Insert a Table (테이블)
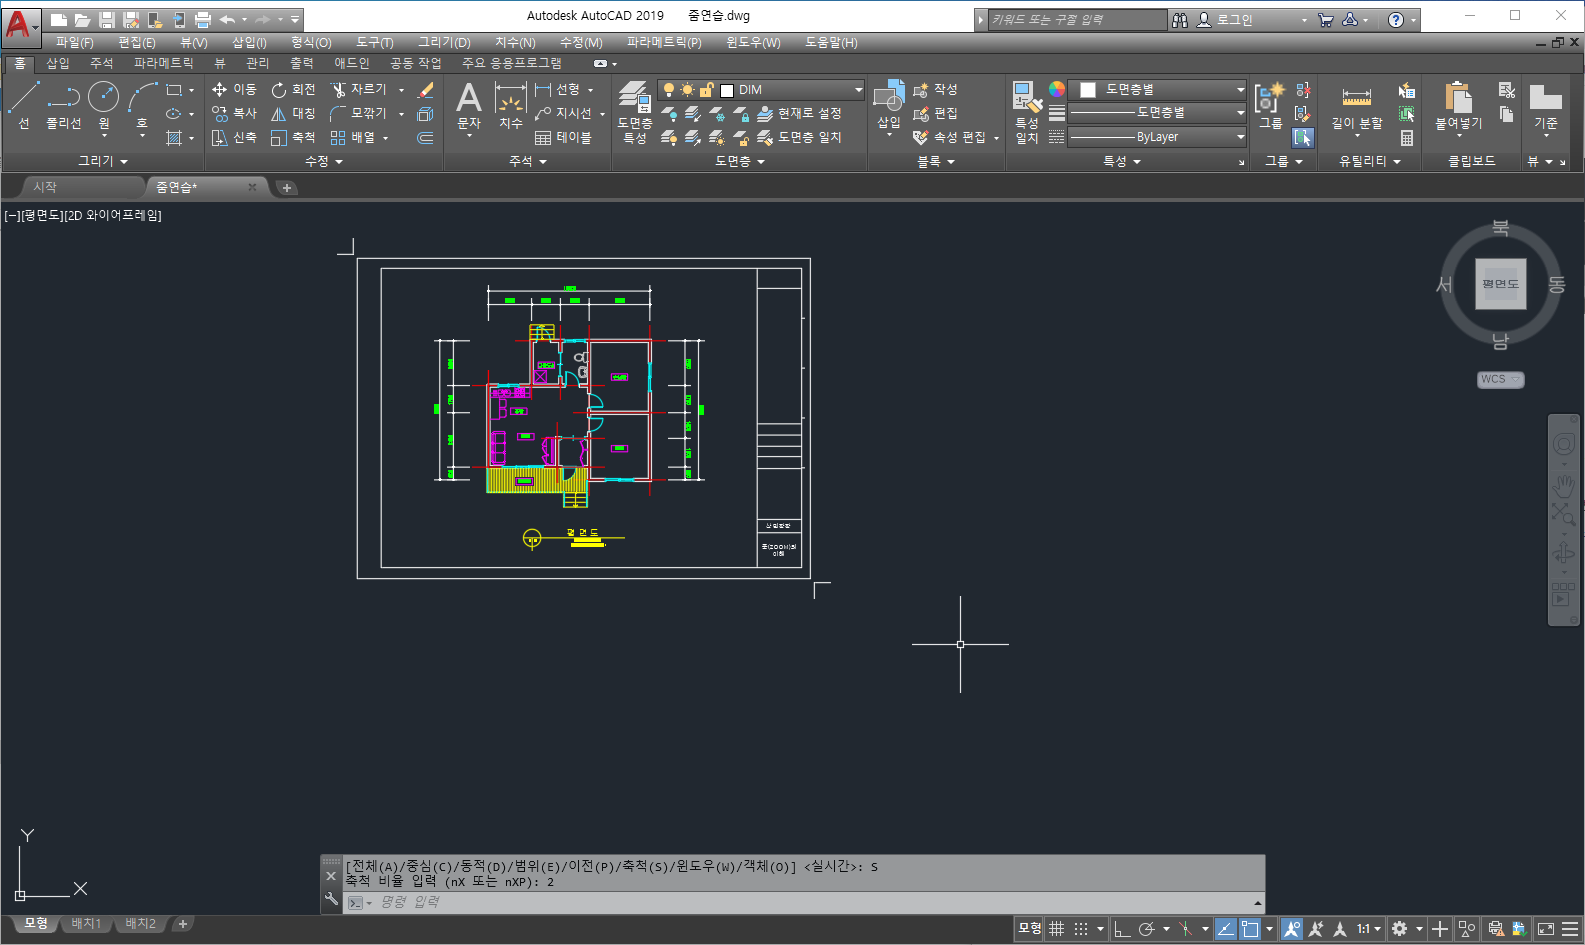The width and height of the screenshot is (1585, 945). coord(563,137)
